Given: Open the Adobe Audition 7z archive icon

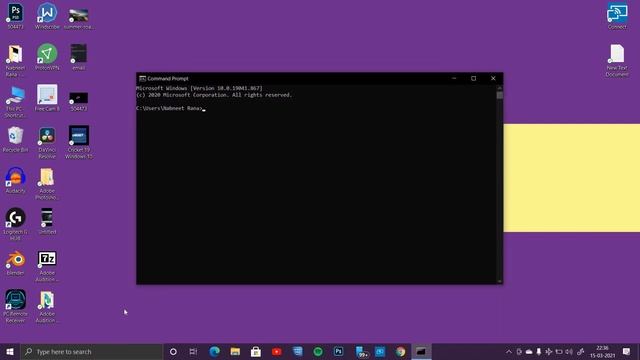Looking at the screenshot, I should click(x=47, y=266).
